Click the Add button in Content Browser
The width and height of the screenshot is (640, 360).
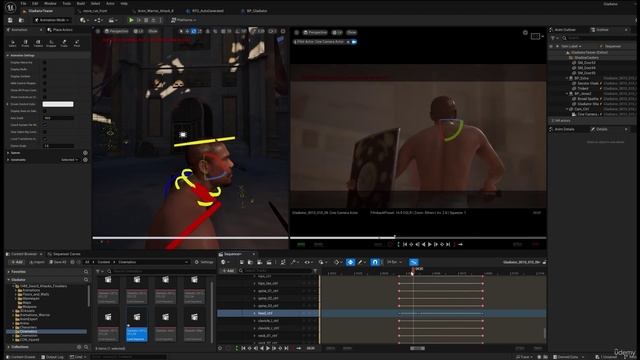(17, 262)
